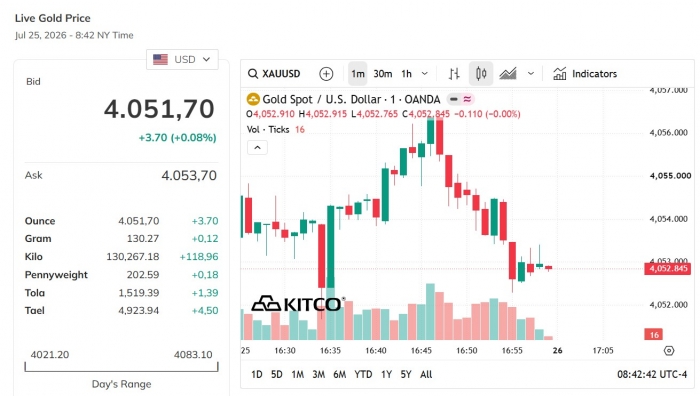Screen dimensions: 700x396
Task: Toggle the dash indicator next to OANDA
Action: coord(454,99)
